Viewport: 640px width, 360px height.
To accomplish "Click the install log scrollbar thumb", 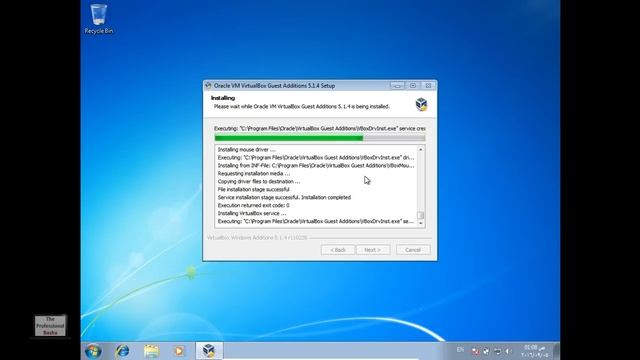I will point(421,215).
